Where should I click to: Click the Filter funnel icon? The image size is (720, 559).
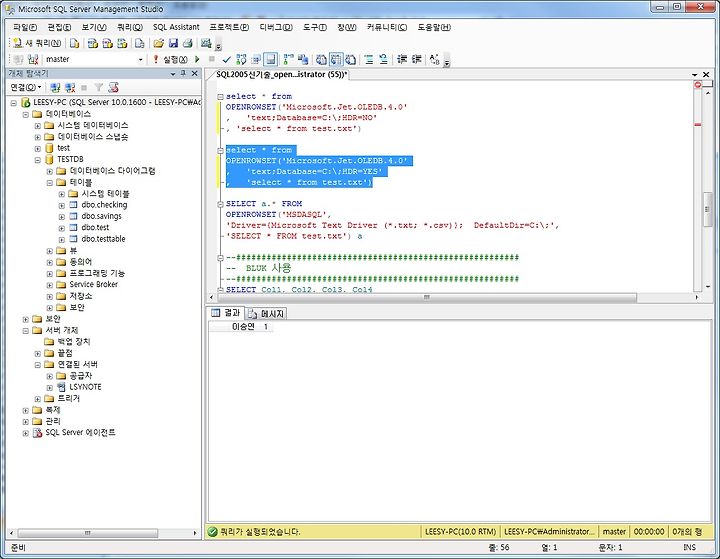point(98,87)
